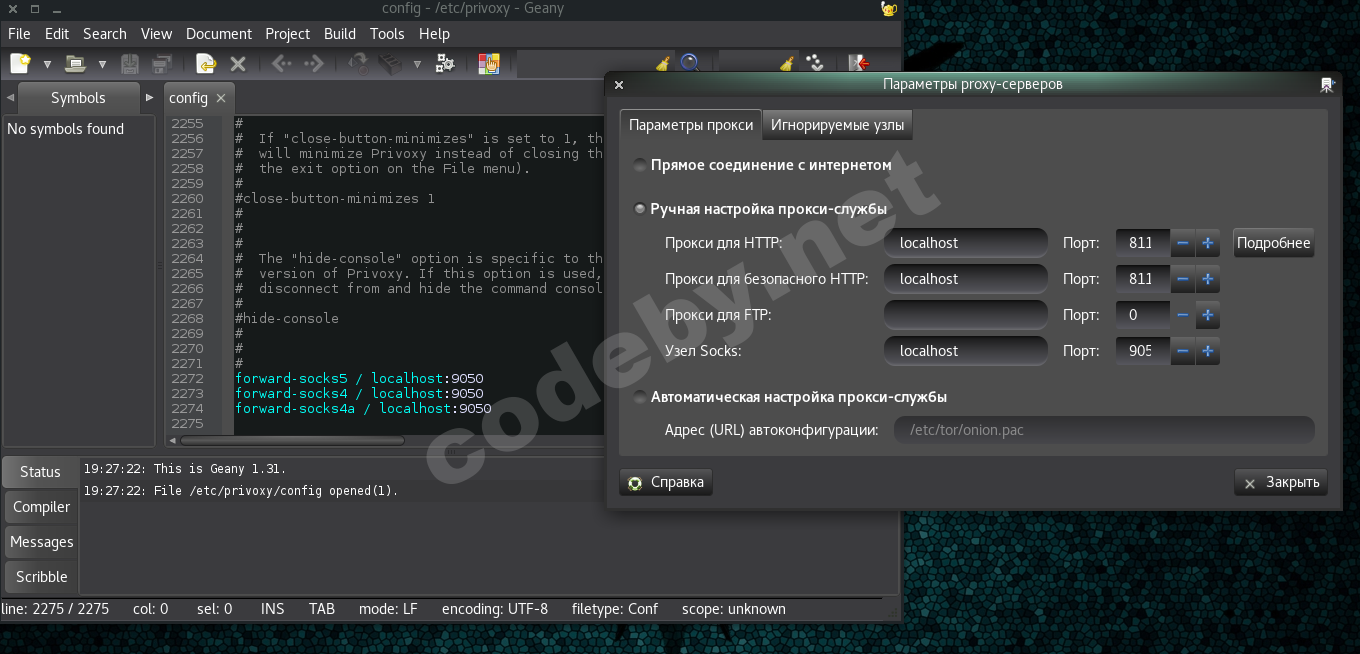Reload the current file icon
Image resolution: width=1360 pixels, height=654 pixels.
pyautogui.click(x=206, y=64)
